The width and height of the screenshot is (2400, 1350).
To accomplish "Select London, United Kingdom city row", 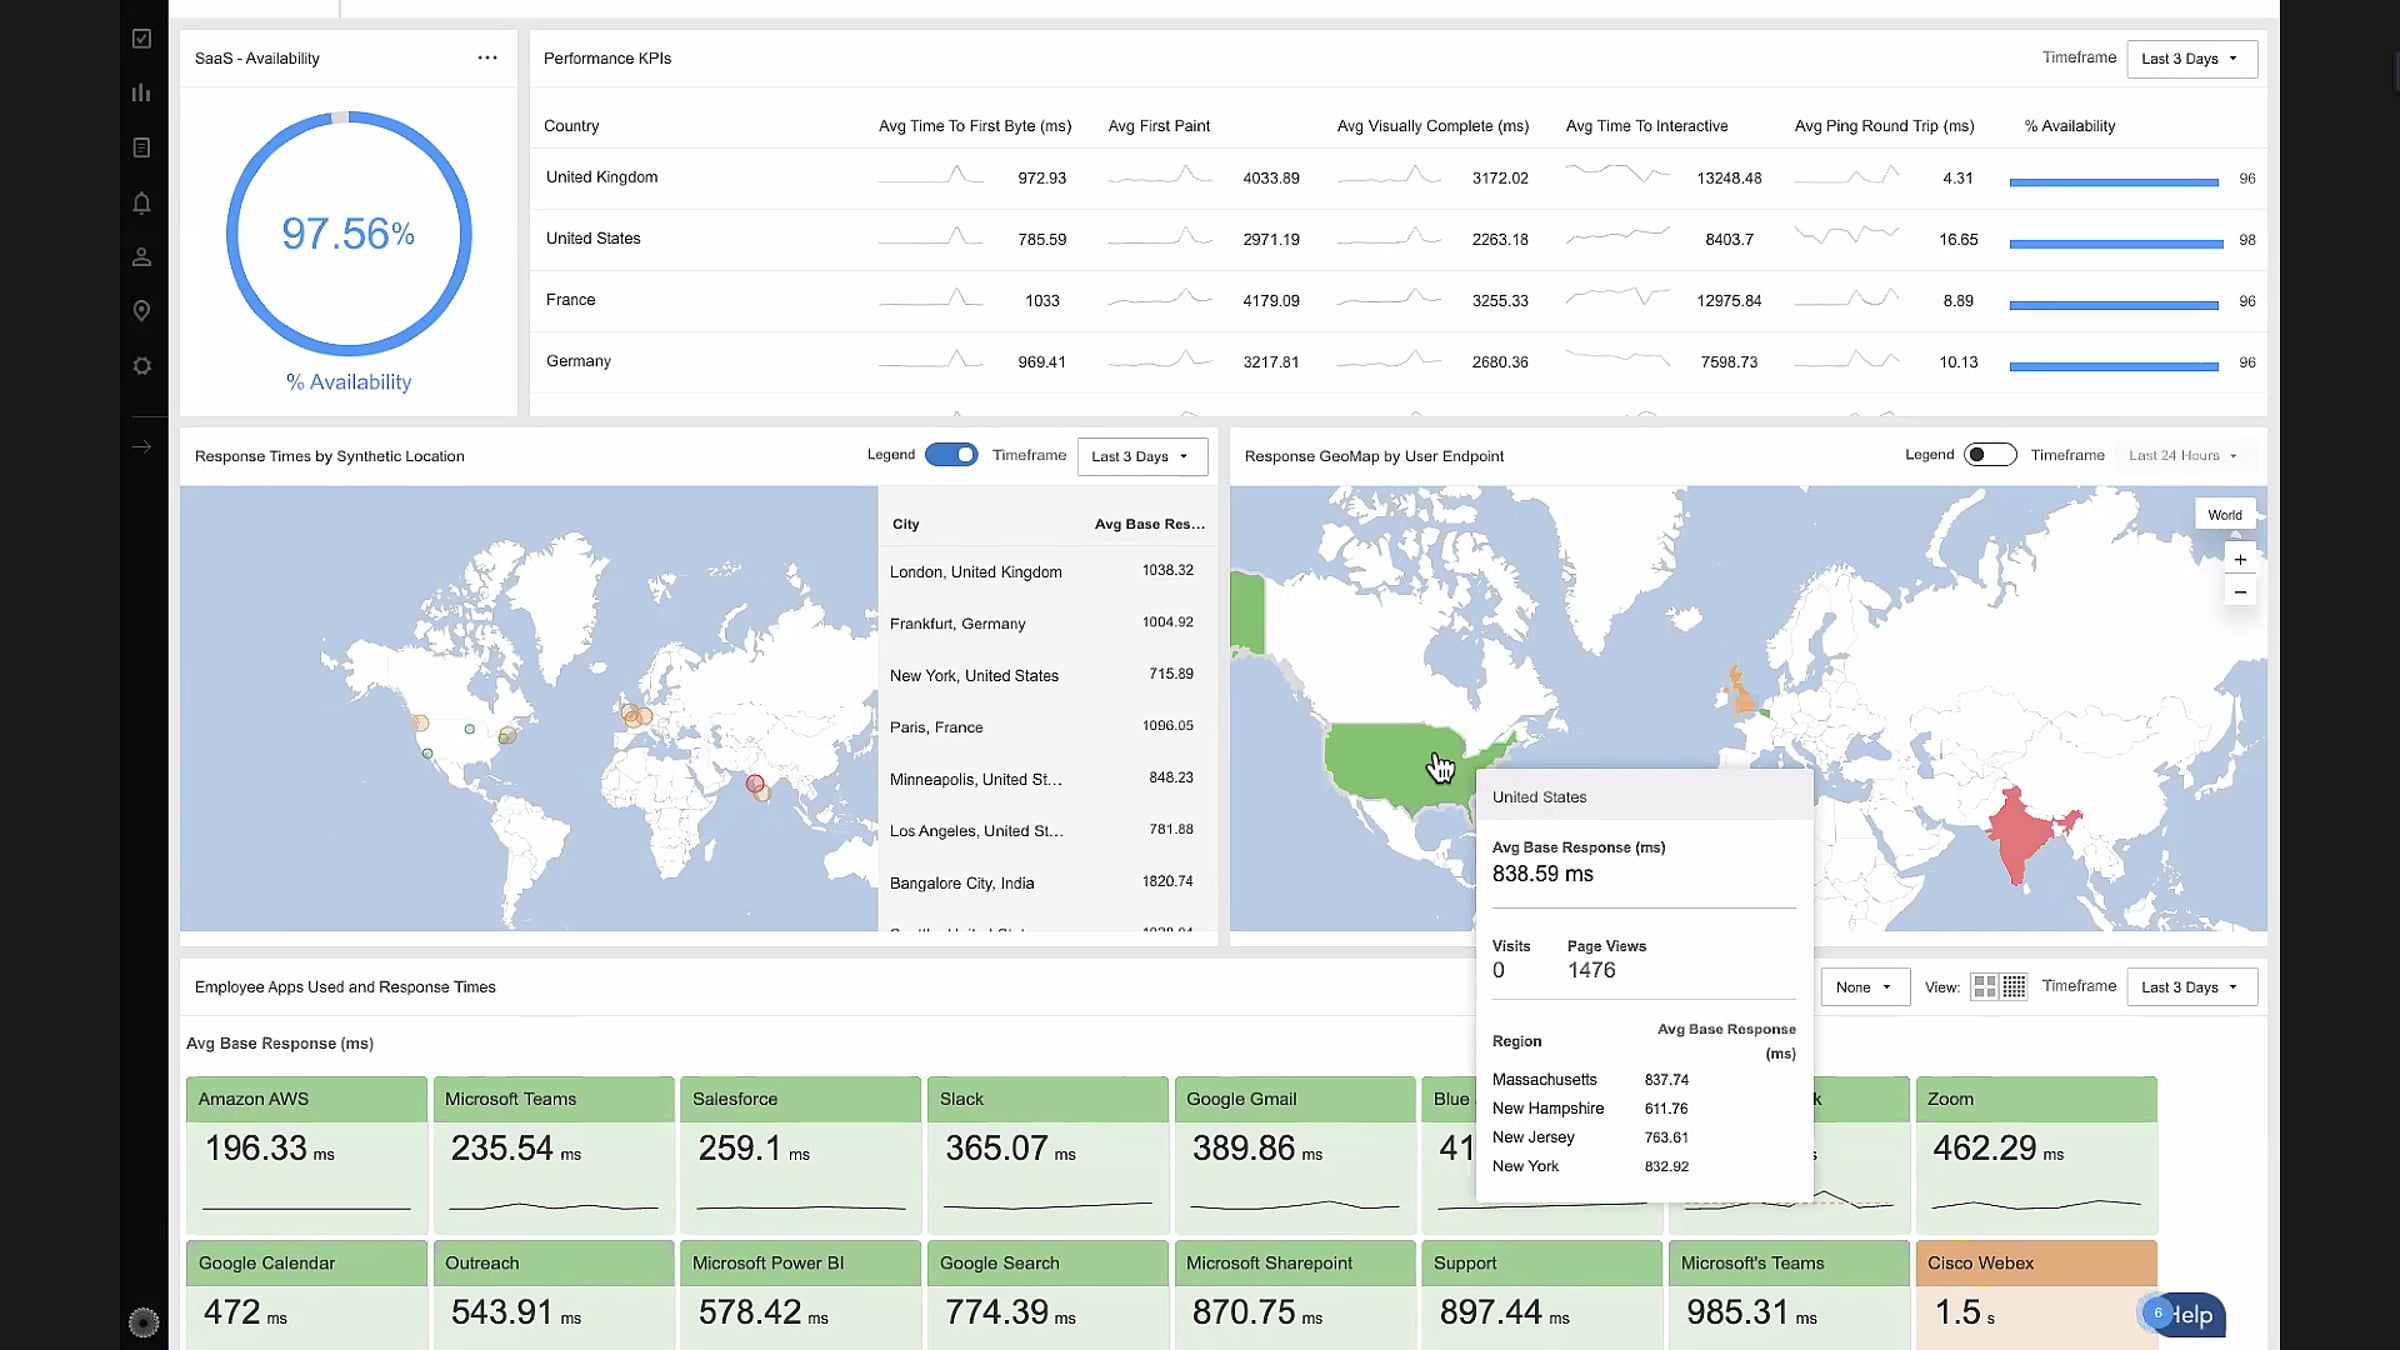I will (x=1047, y=571).
